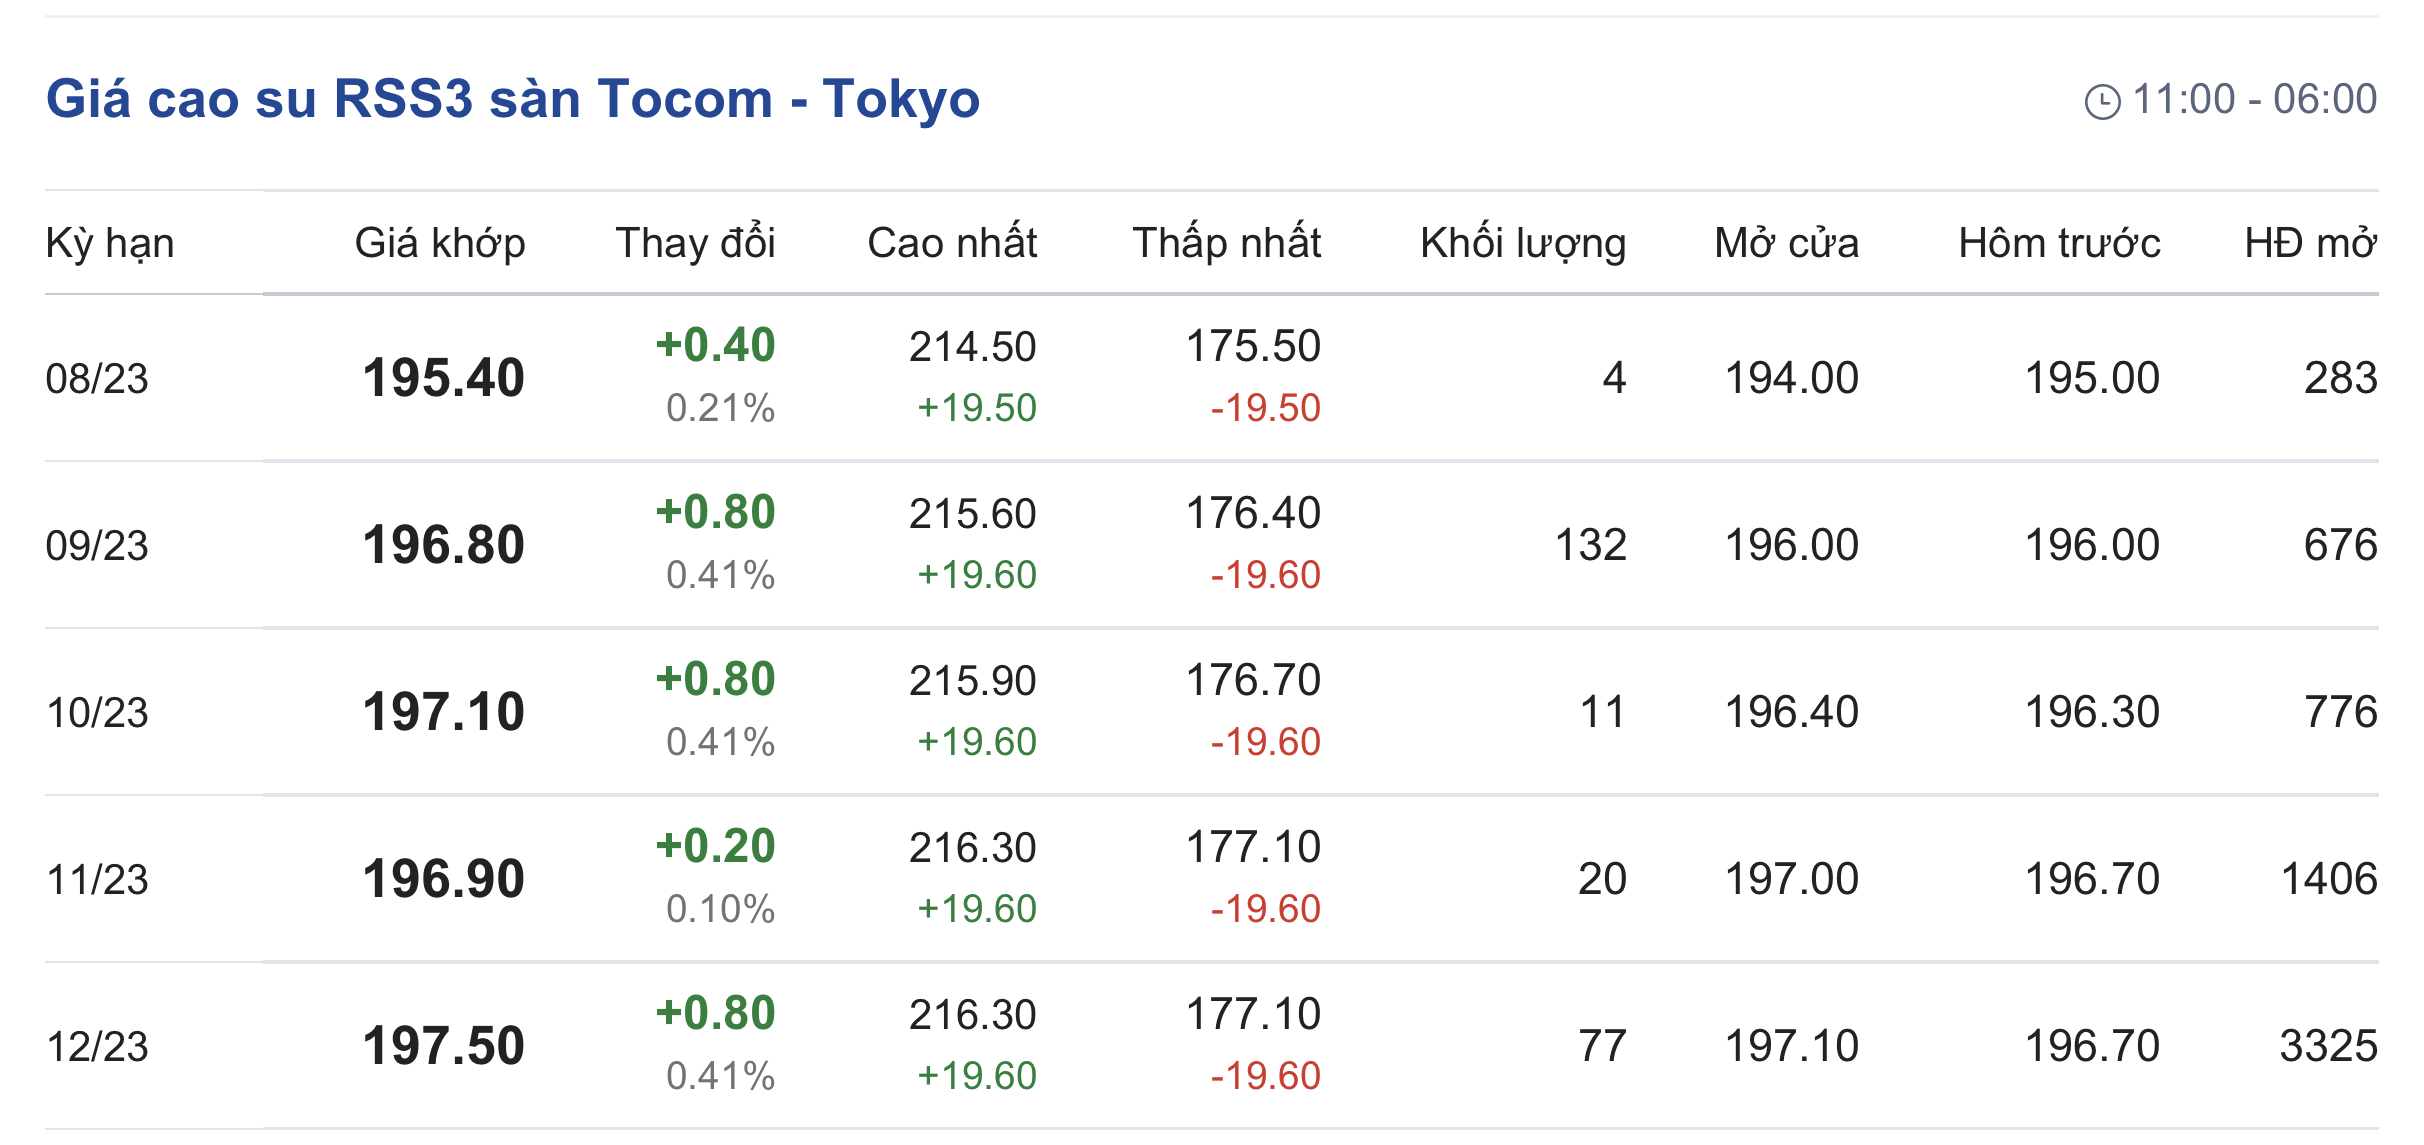The width and height of the screenshot is (2424, 1145).
Task: Click the Giá khớp column header
Action: point(440,243)
